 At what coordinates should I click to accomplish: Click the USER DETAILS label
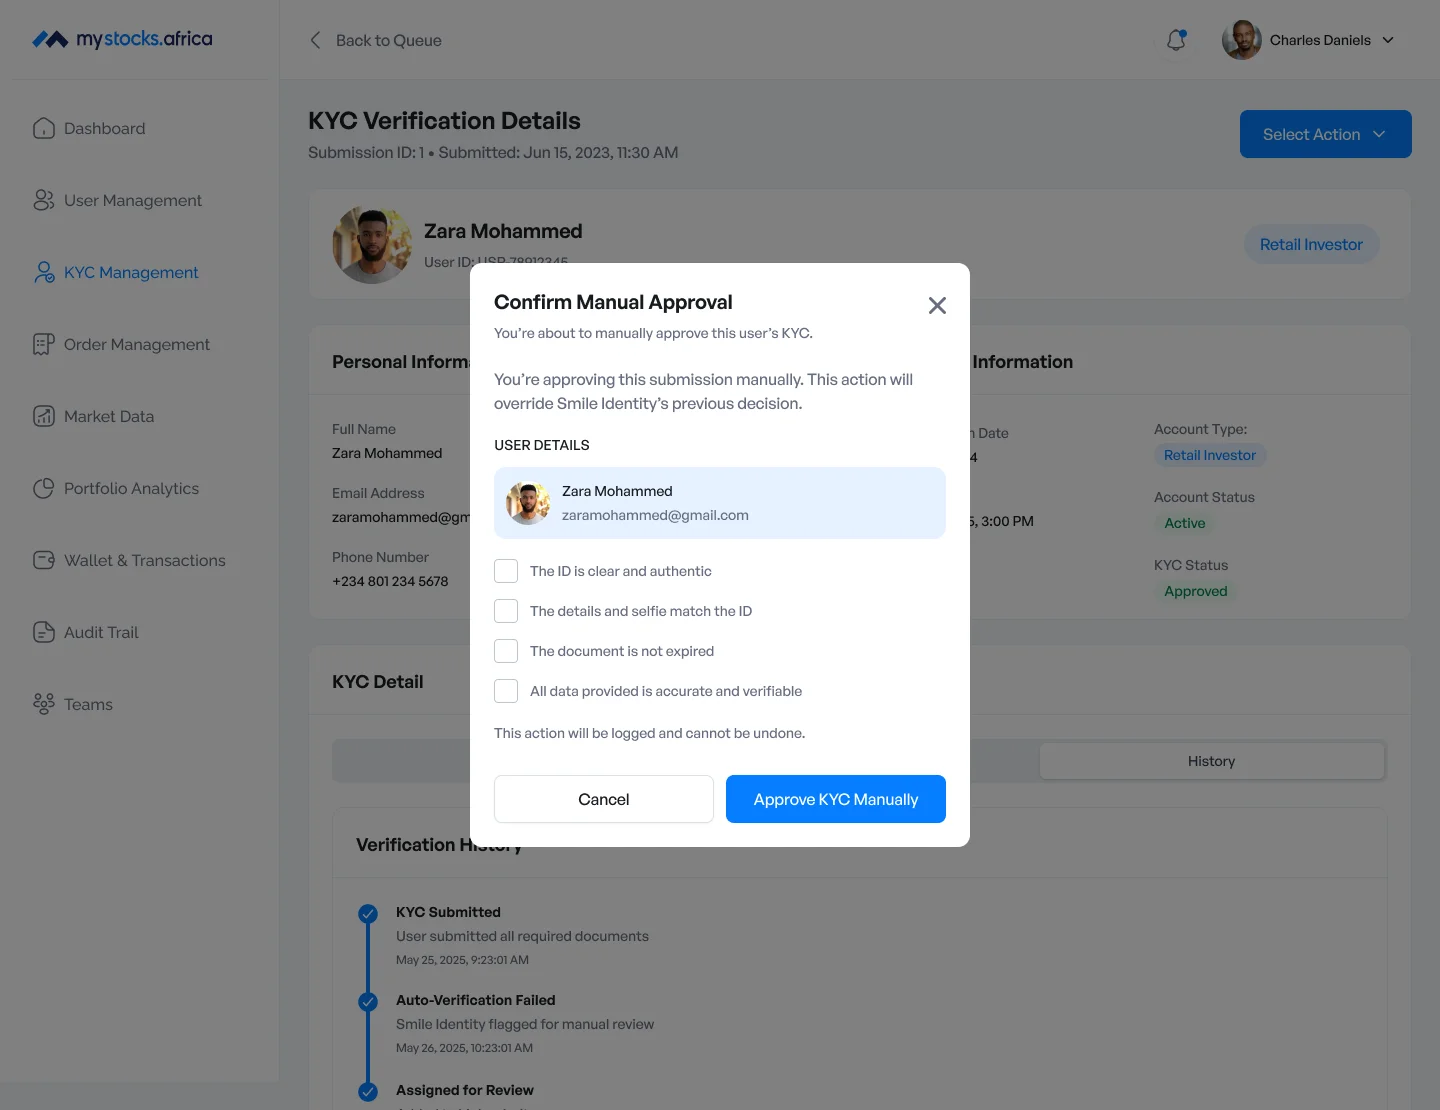pyautogui.click(x=542, y=445)
